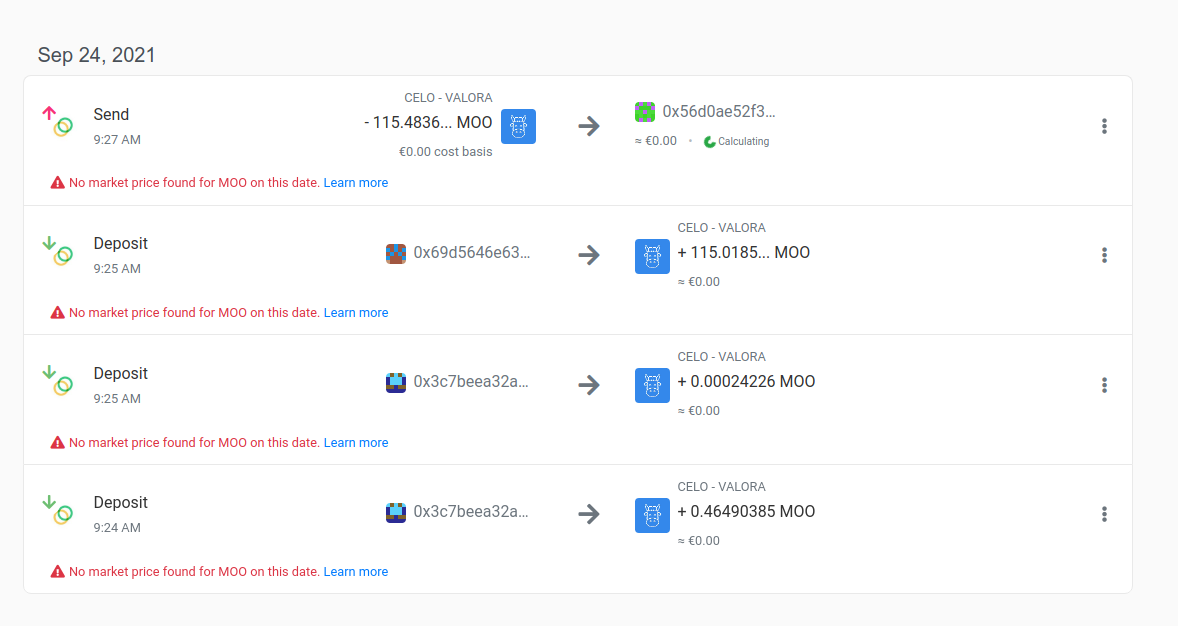1178x626 pixels.
Task: Open three-dot menu for the 0.46490385 MOO deposit
Action: coord(1104,514)
